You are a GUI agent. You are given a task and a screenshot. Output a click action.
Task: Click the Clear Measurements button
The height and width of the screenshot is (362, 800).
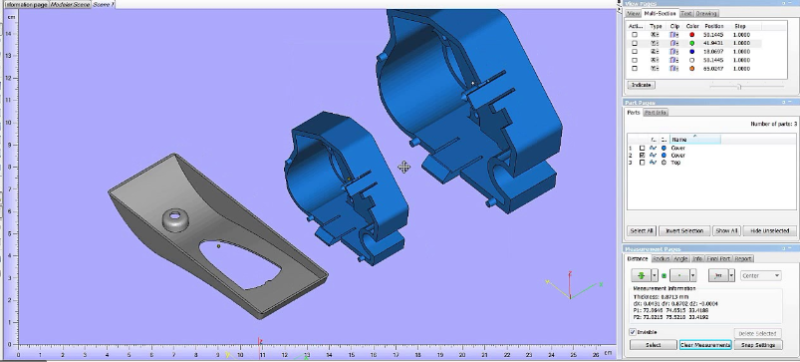tap(706, 345)
